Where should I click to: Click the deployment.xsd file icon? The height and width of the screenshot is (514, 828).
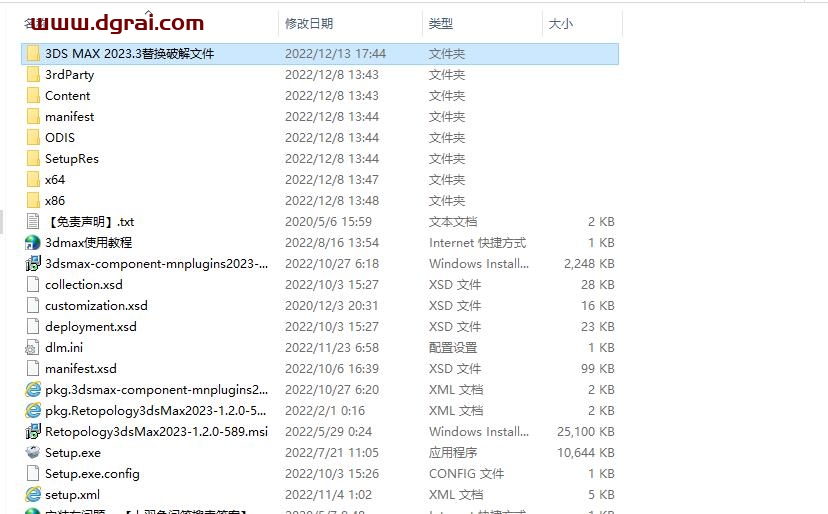pyautogui.click(x=33, y=326)
